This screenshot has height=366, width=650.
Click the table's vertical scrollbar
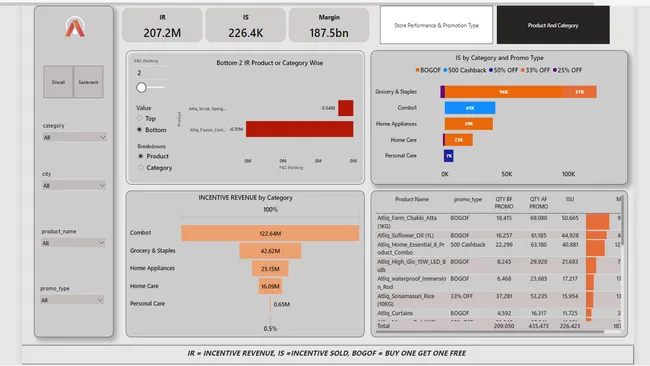click(x=623, y=221)
